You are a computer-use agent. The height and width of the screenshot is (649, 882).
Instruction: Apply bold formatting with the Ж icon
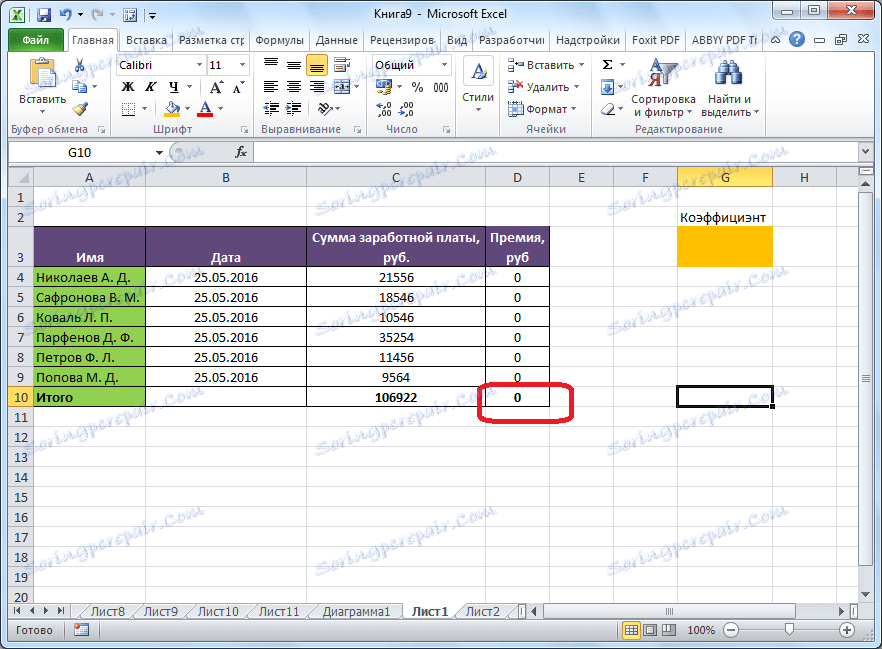pyautogui.click(x=127, y=87)
